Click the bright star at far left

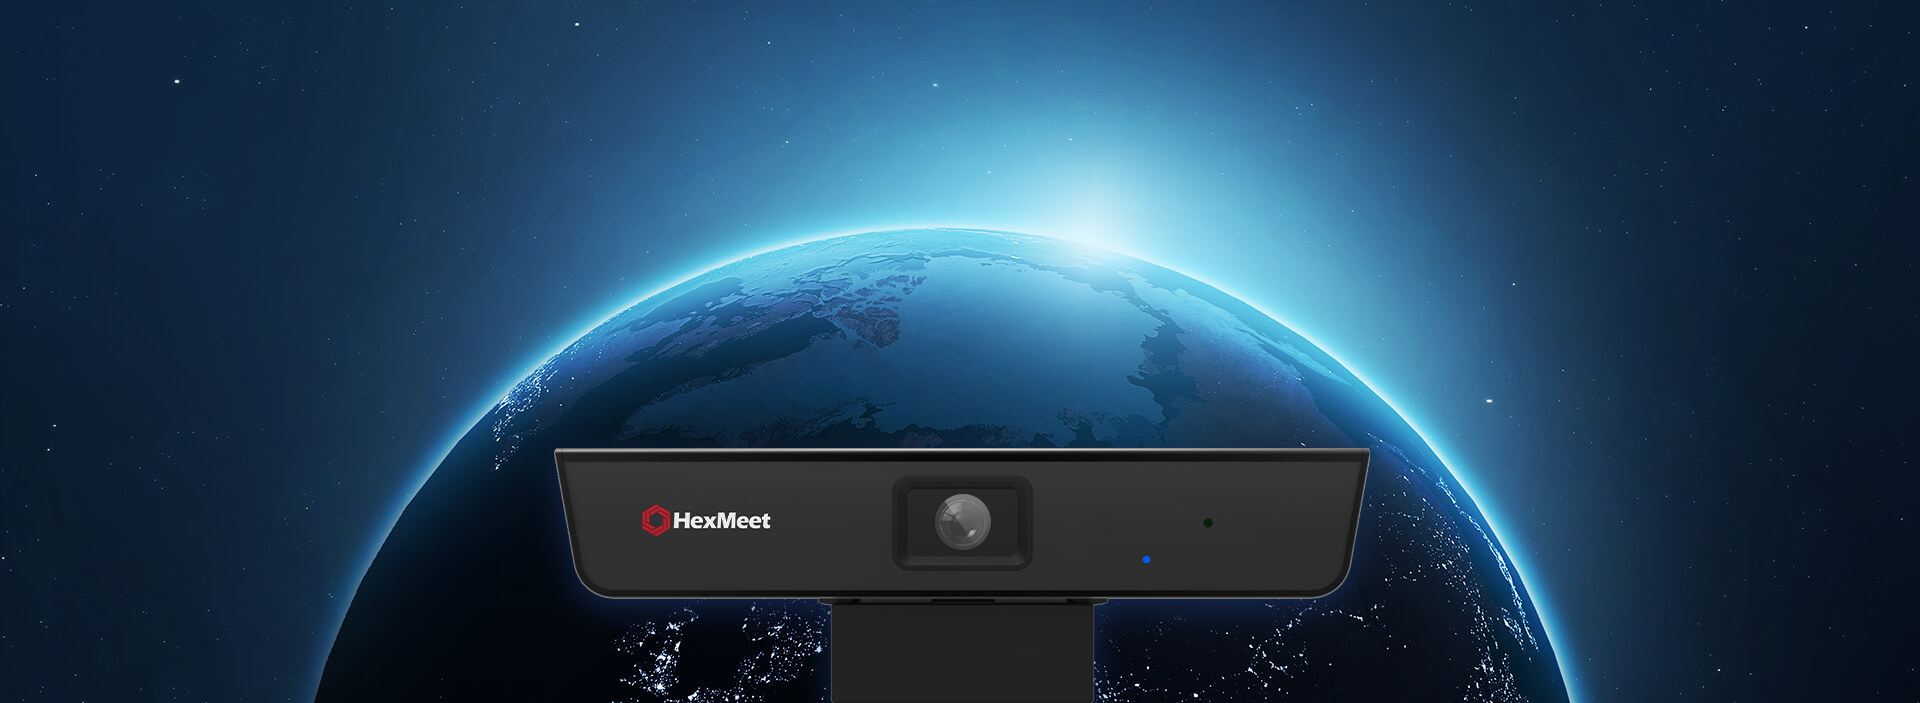177,81
